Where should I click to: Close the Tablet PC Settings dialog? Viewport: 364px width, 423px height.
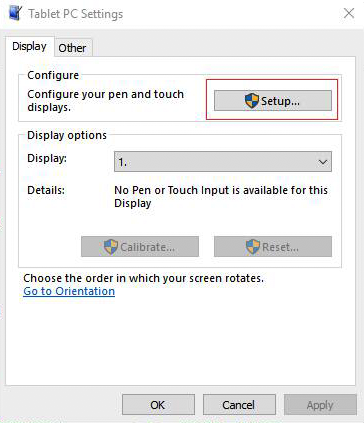point(349,13)
